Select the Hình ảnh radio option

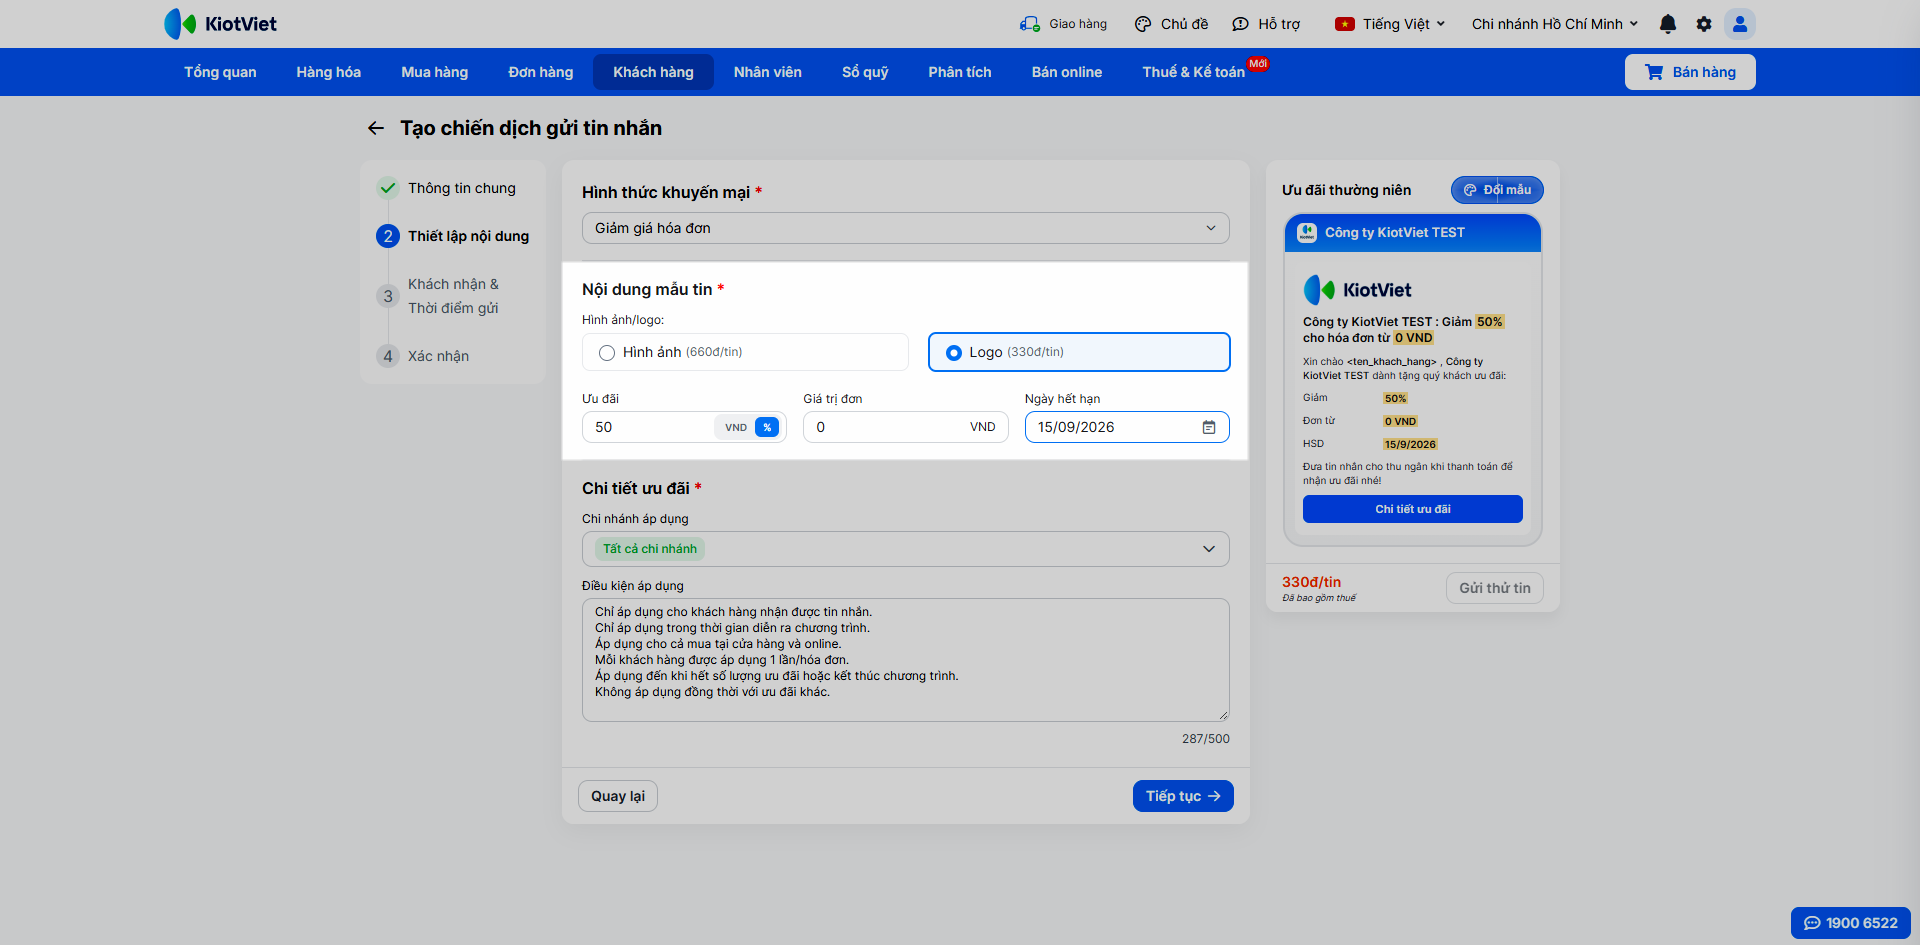point(607,352)
